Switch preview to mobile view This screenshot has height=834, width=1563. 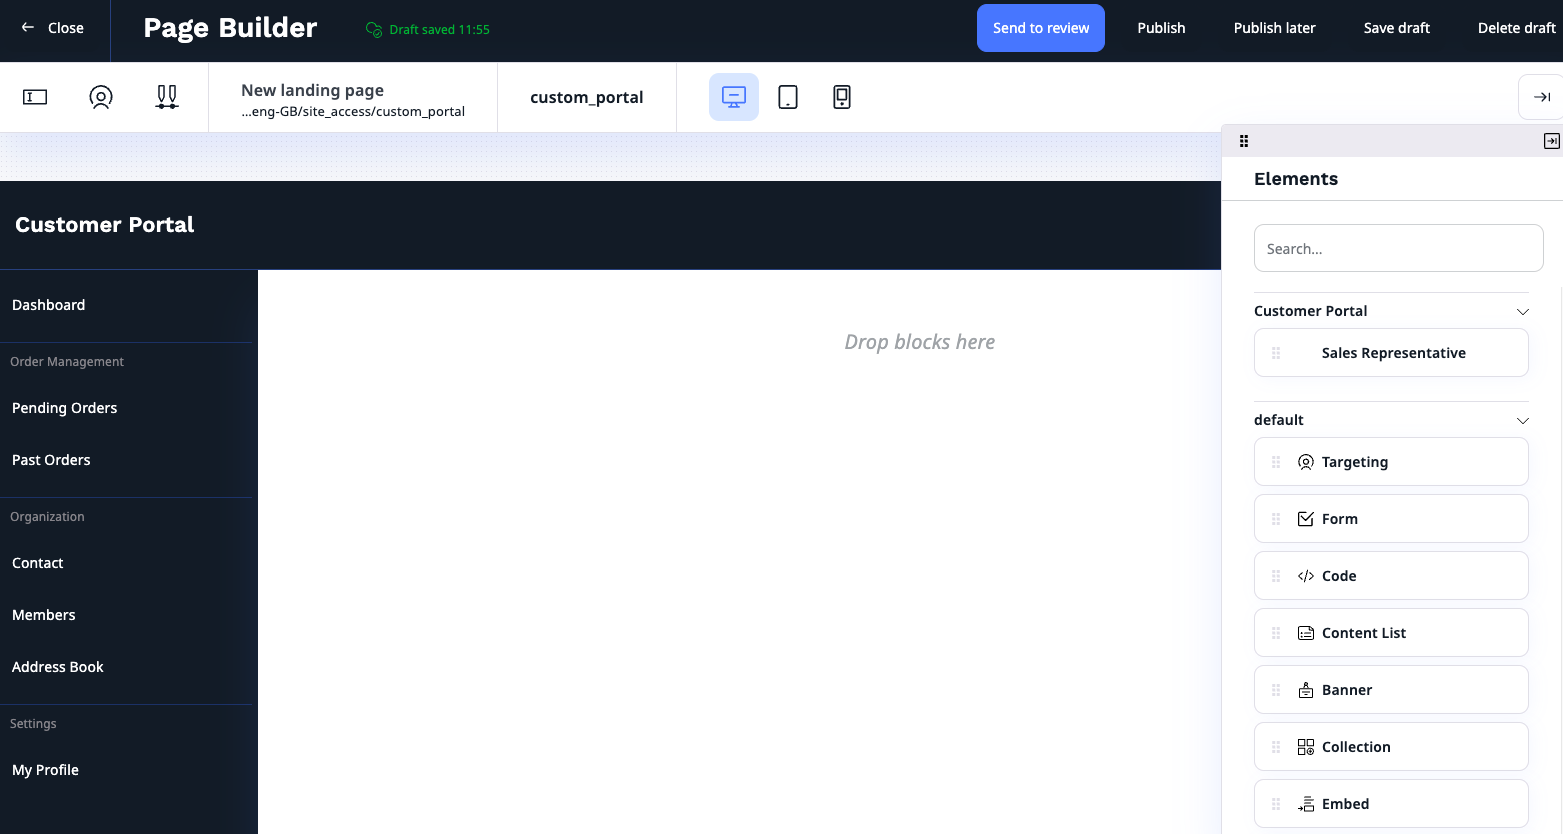click(841, 96)
